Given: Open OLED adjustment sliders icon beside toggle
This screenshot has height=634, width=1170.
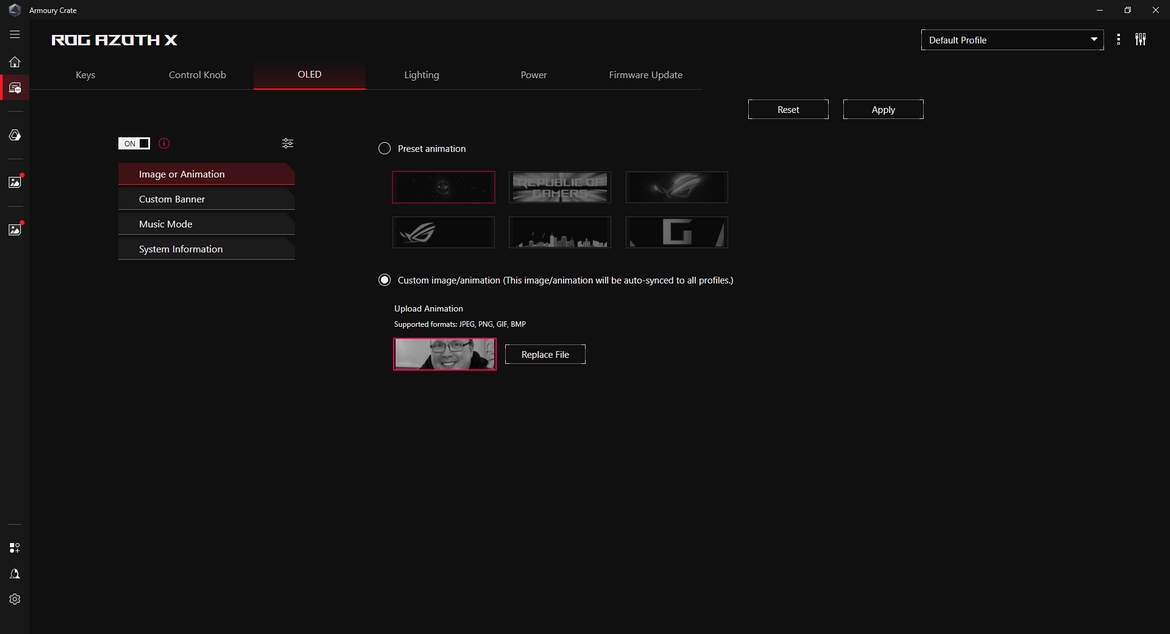Looking at the screenshot, I should point(287,143).
